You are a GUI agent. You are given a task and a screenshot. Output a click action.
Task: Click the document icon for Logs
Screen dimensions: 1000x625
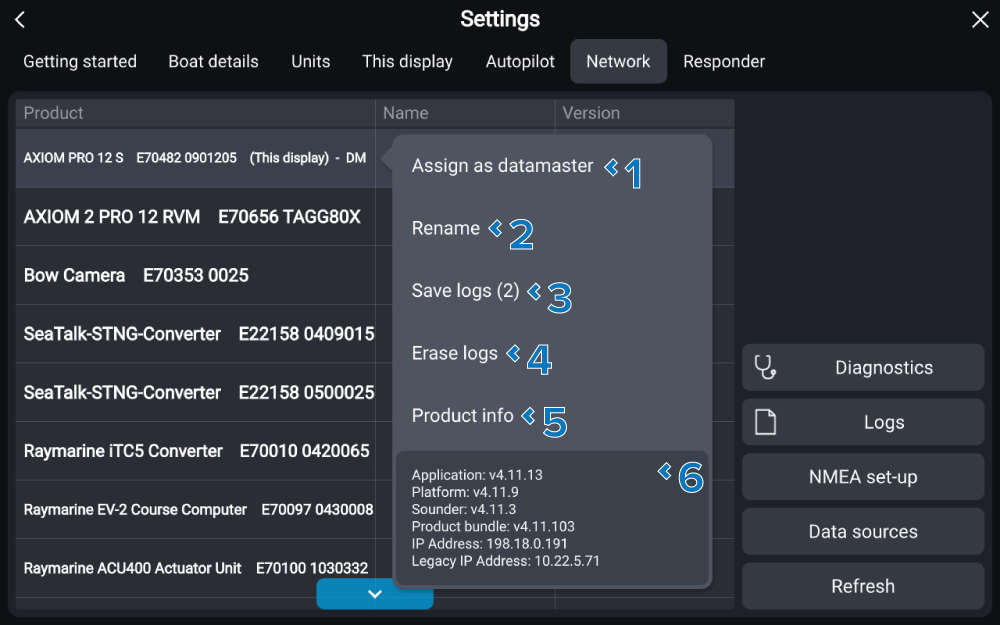pos(765,423)
